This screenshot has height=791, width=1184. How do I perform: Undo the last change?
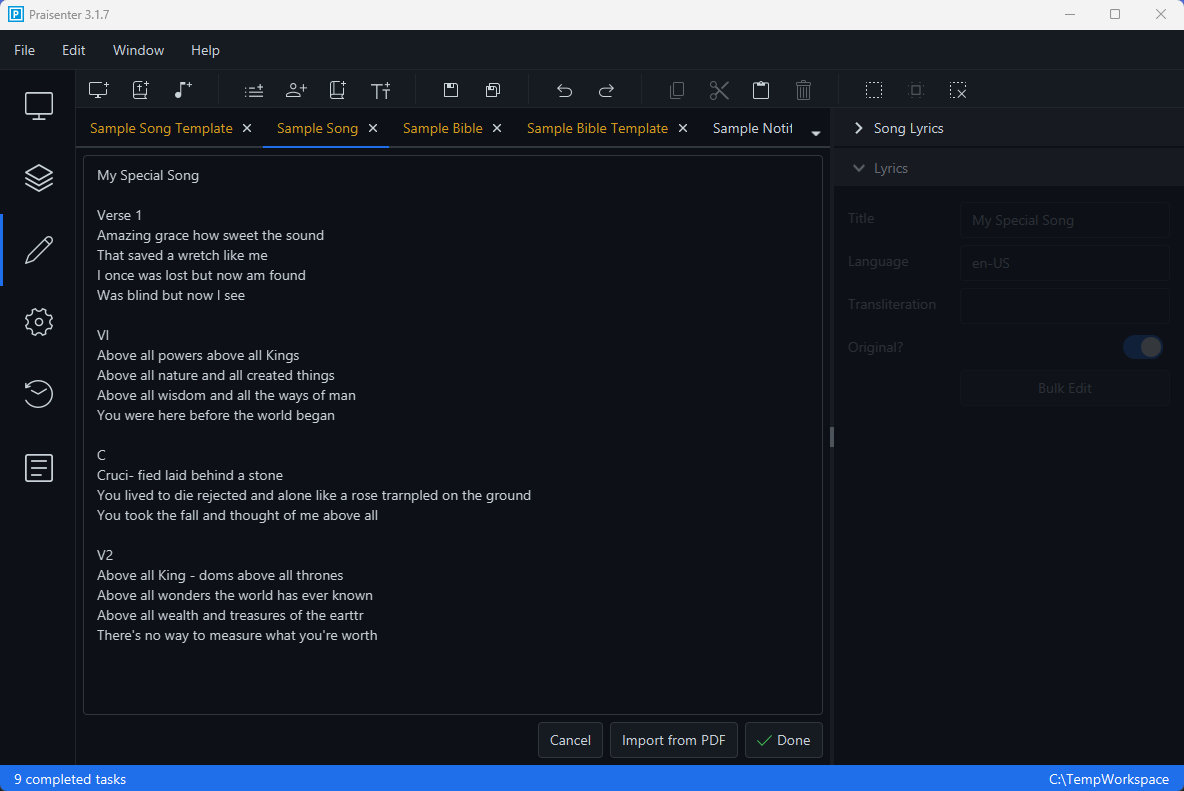(563, 89)
